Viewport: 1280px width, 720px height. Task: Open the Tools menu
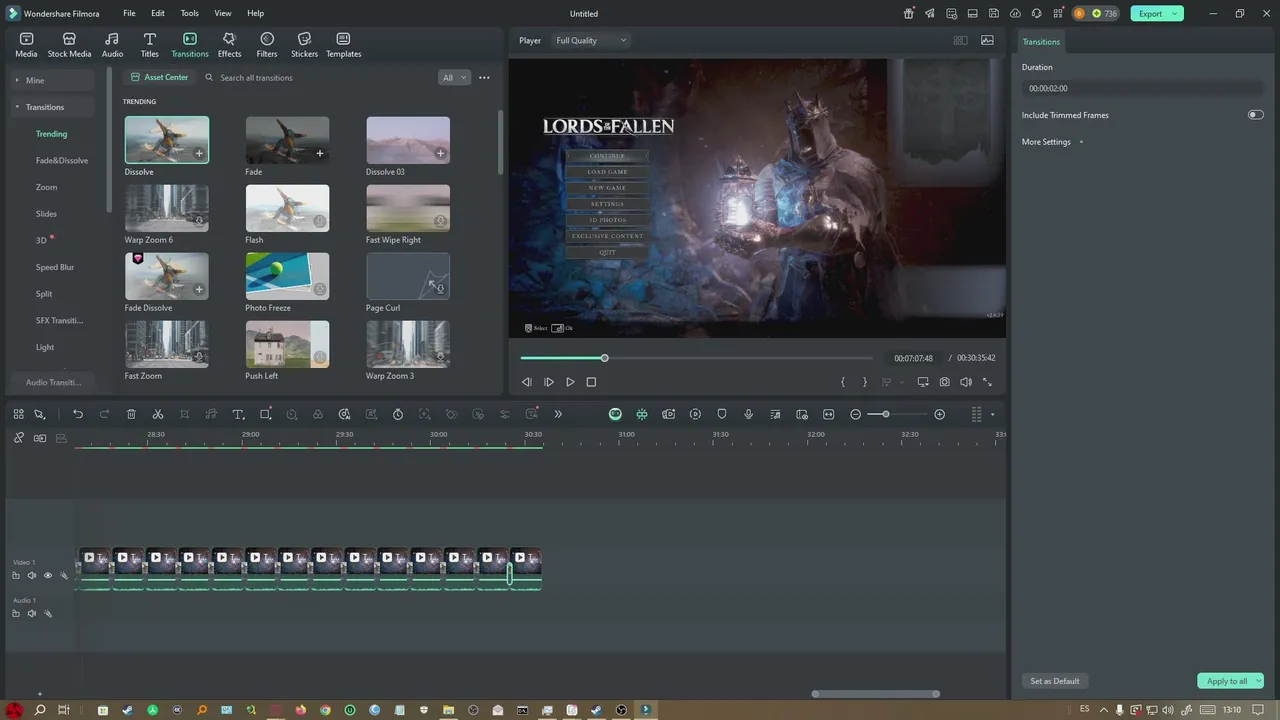click(189, 13)
